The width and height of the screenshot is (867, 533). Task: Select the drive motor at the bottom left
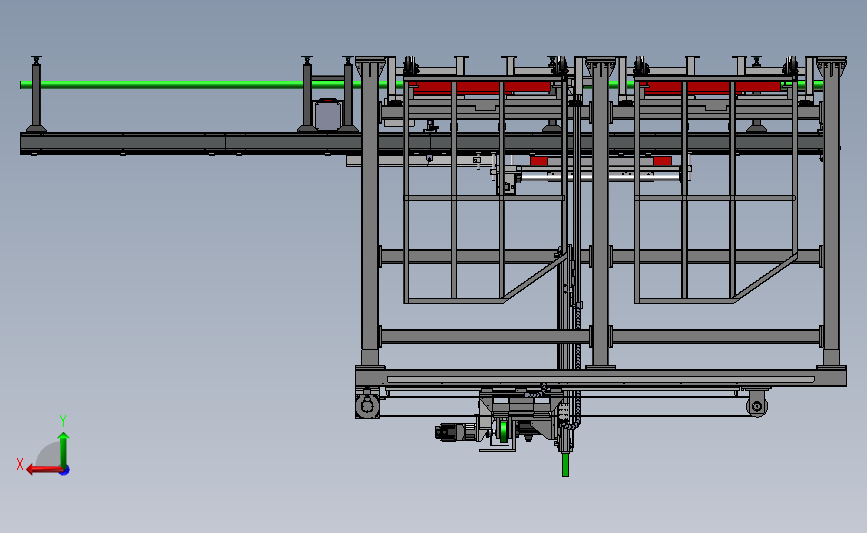(456, 432)
